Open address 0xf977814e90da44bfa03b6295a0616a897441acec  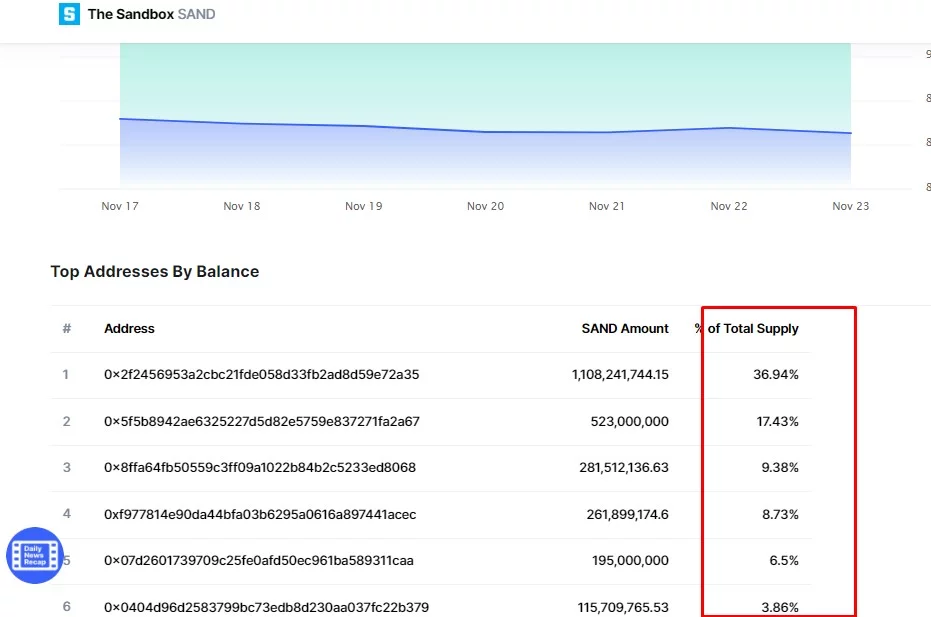pos(260,514)
